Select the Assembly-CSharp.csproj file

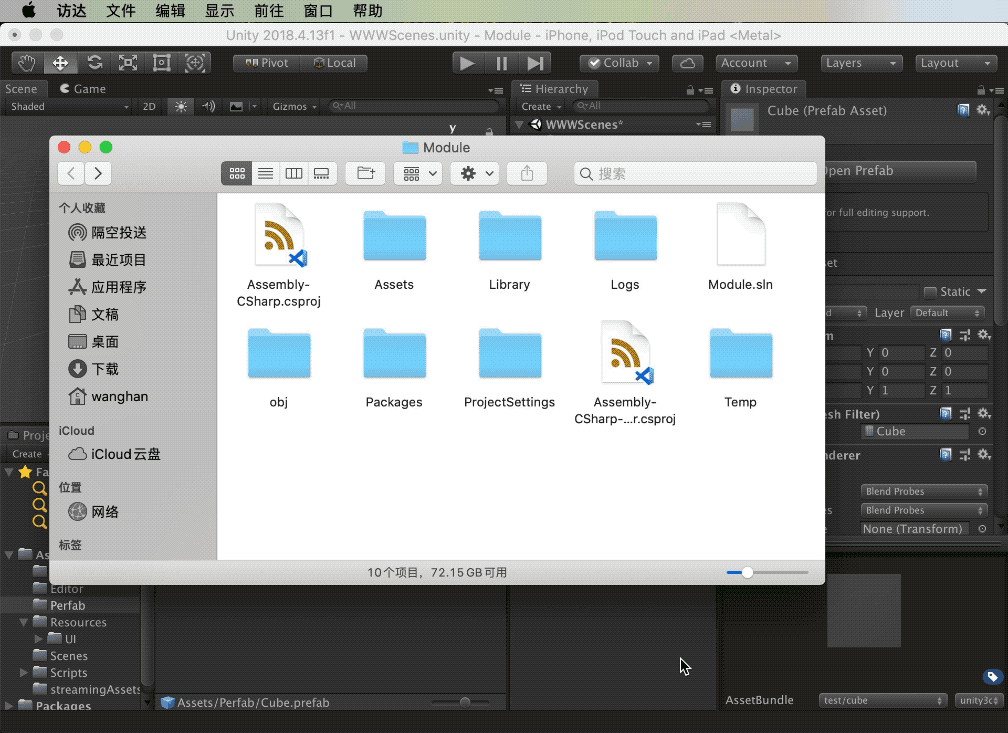click(x=279, y=256)
